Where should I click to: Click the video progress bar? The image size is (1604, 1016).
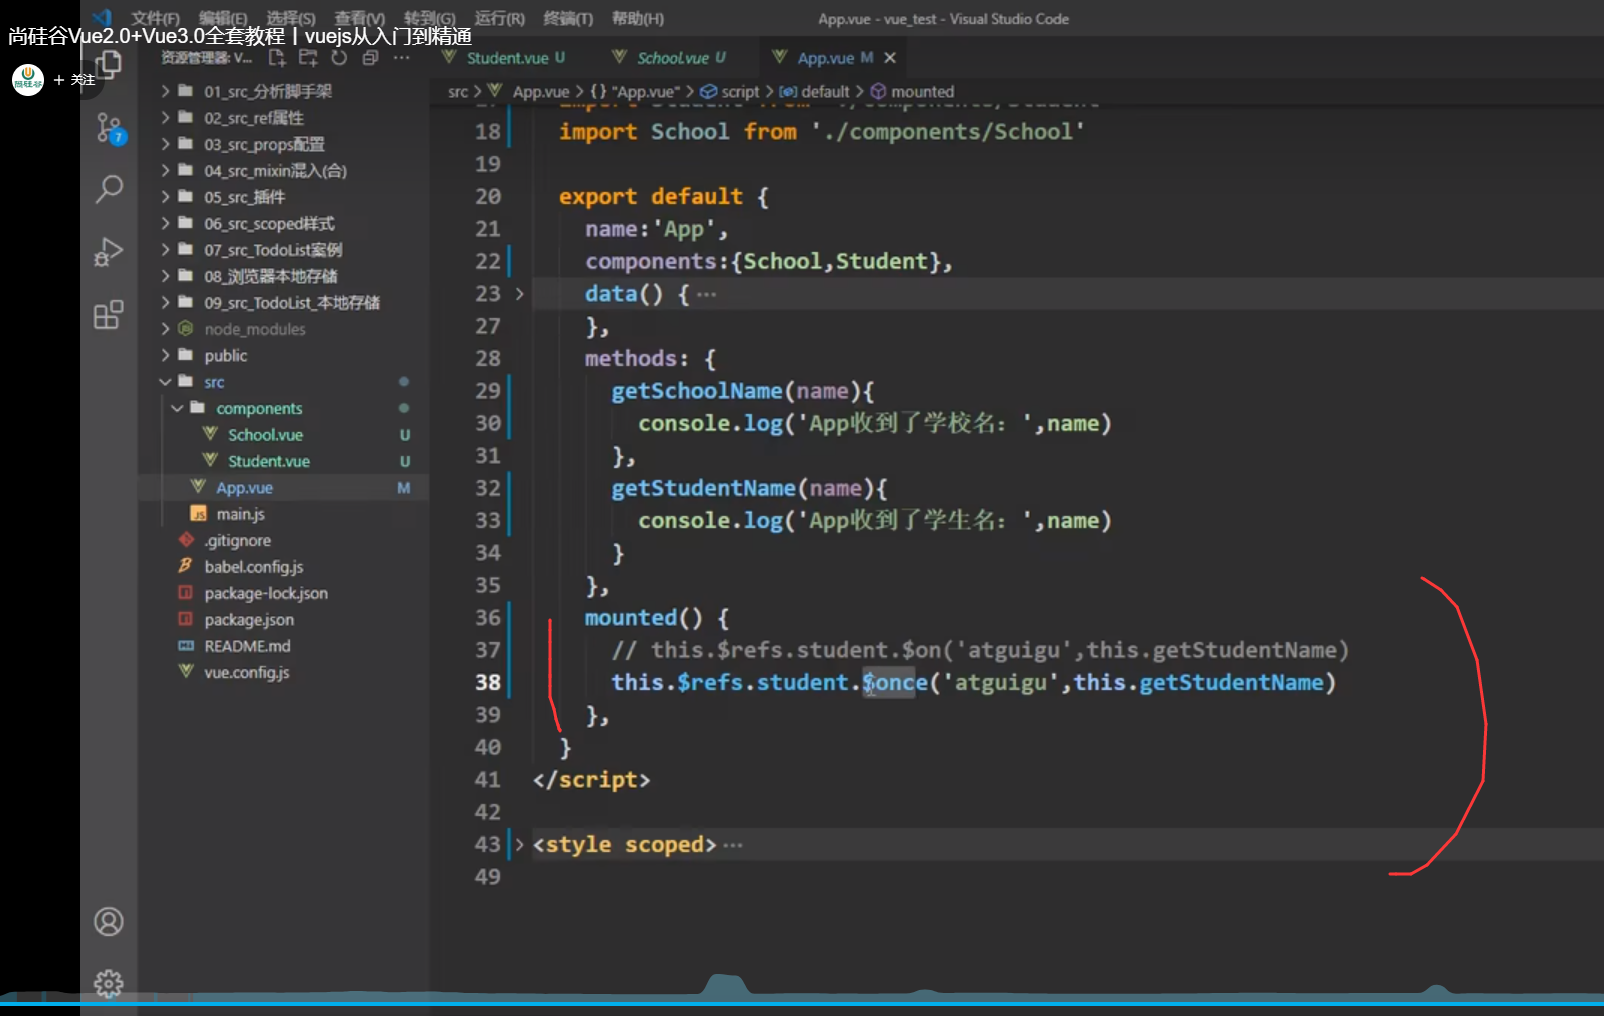coord(800,1002)
